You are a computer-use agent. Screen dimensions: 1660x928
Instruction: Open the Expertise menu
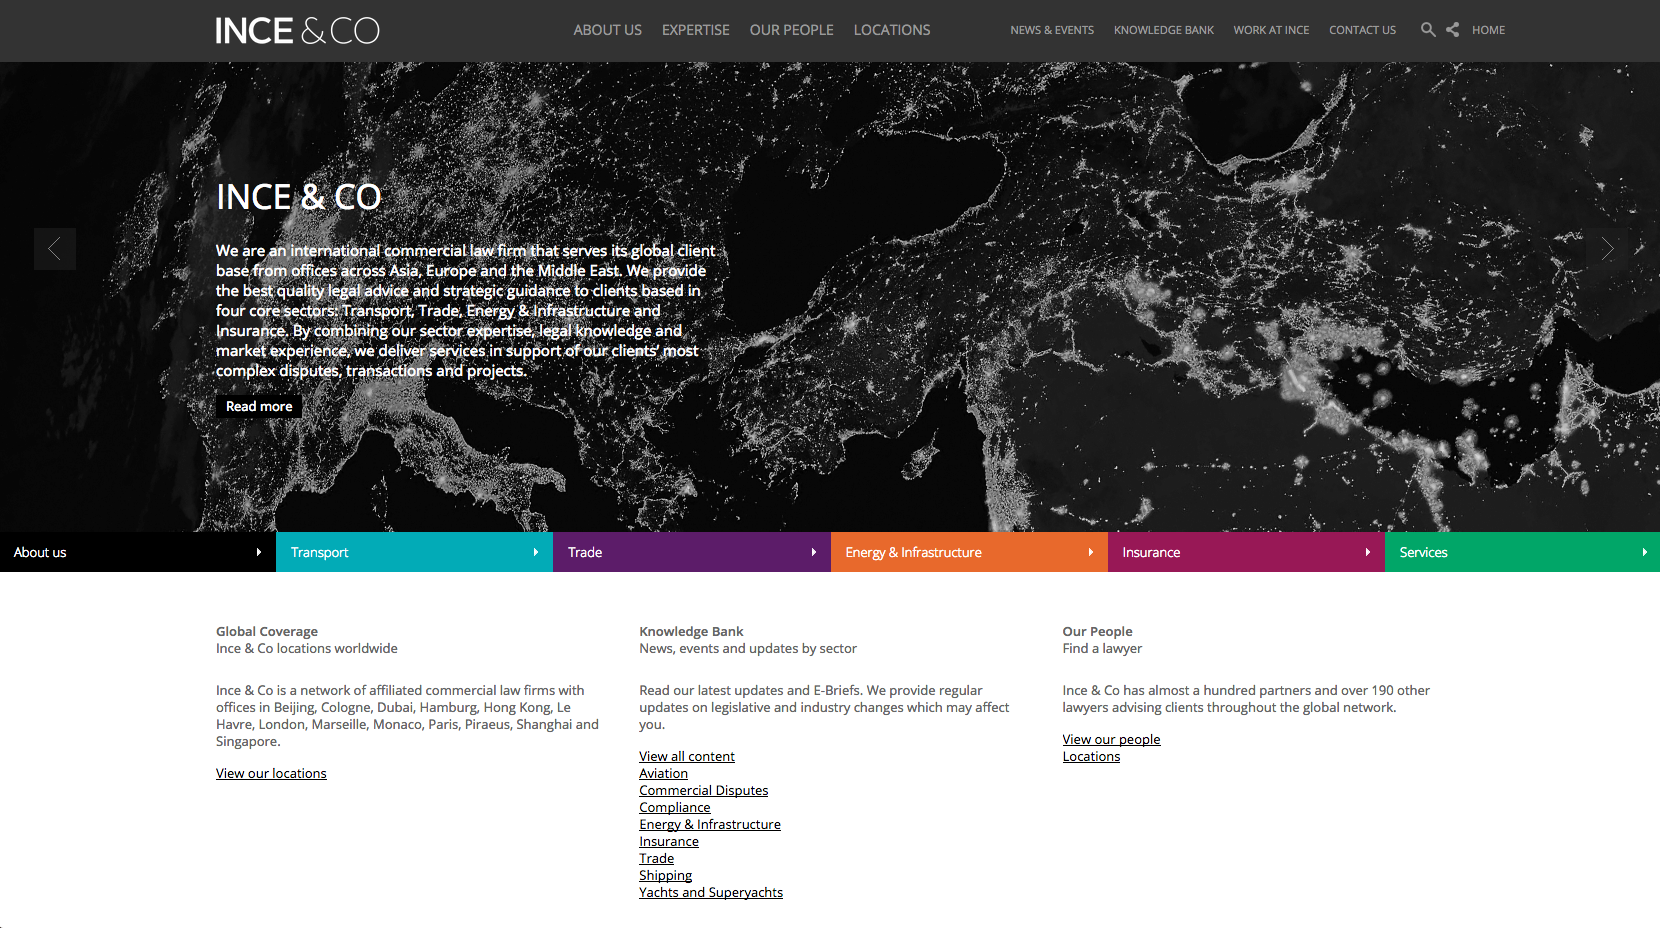click(x=695, y=30)
